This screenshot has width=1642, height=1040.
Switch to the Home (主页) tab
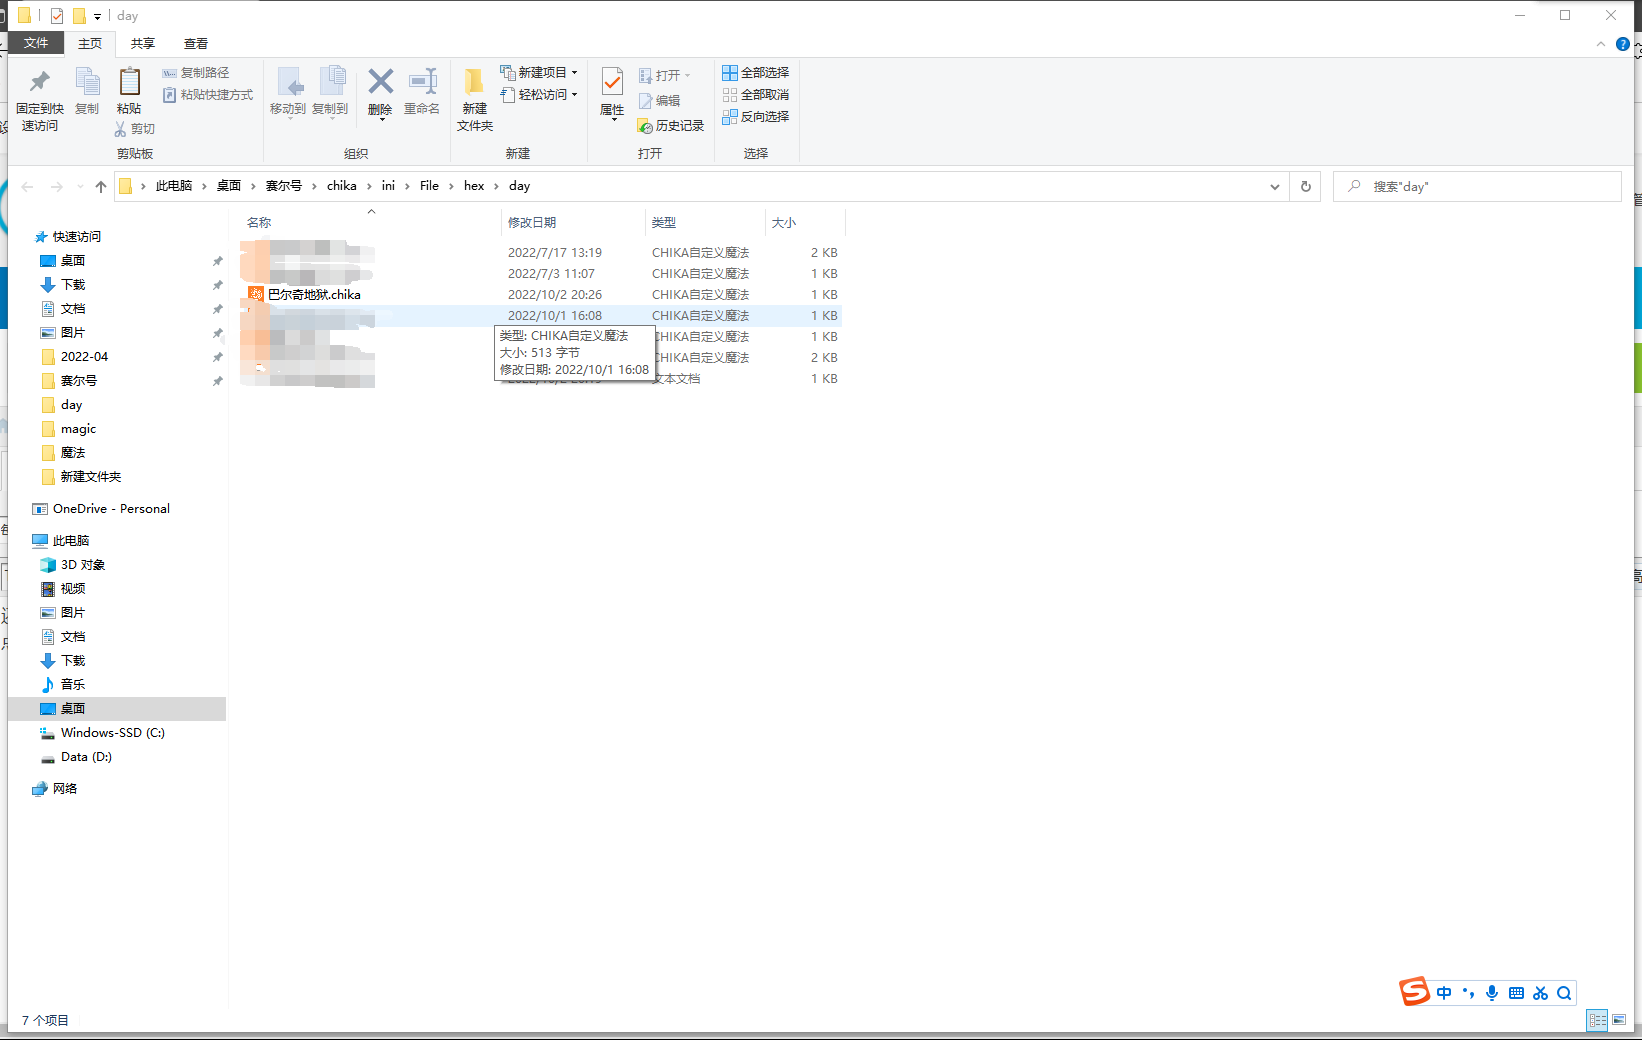click(x=90, y=44)
